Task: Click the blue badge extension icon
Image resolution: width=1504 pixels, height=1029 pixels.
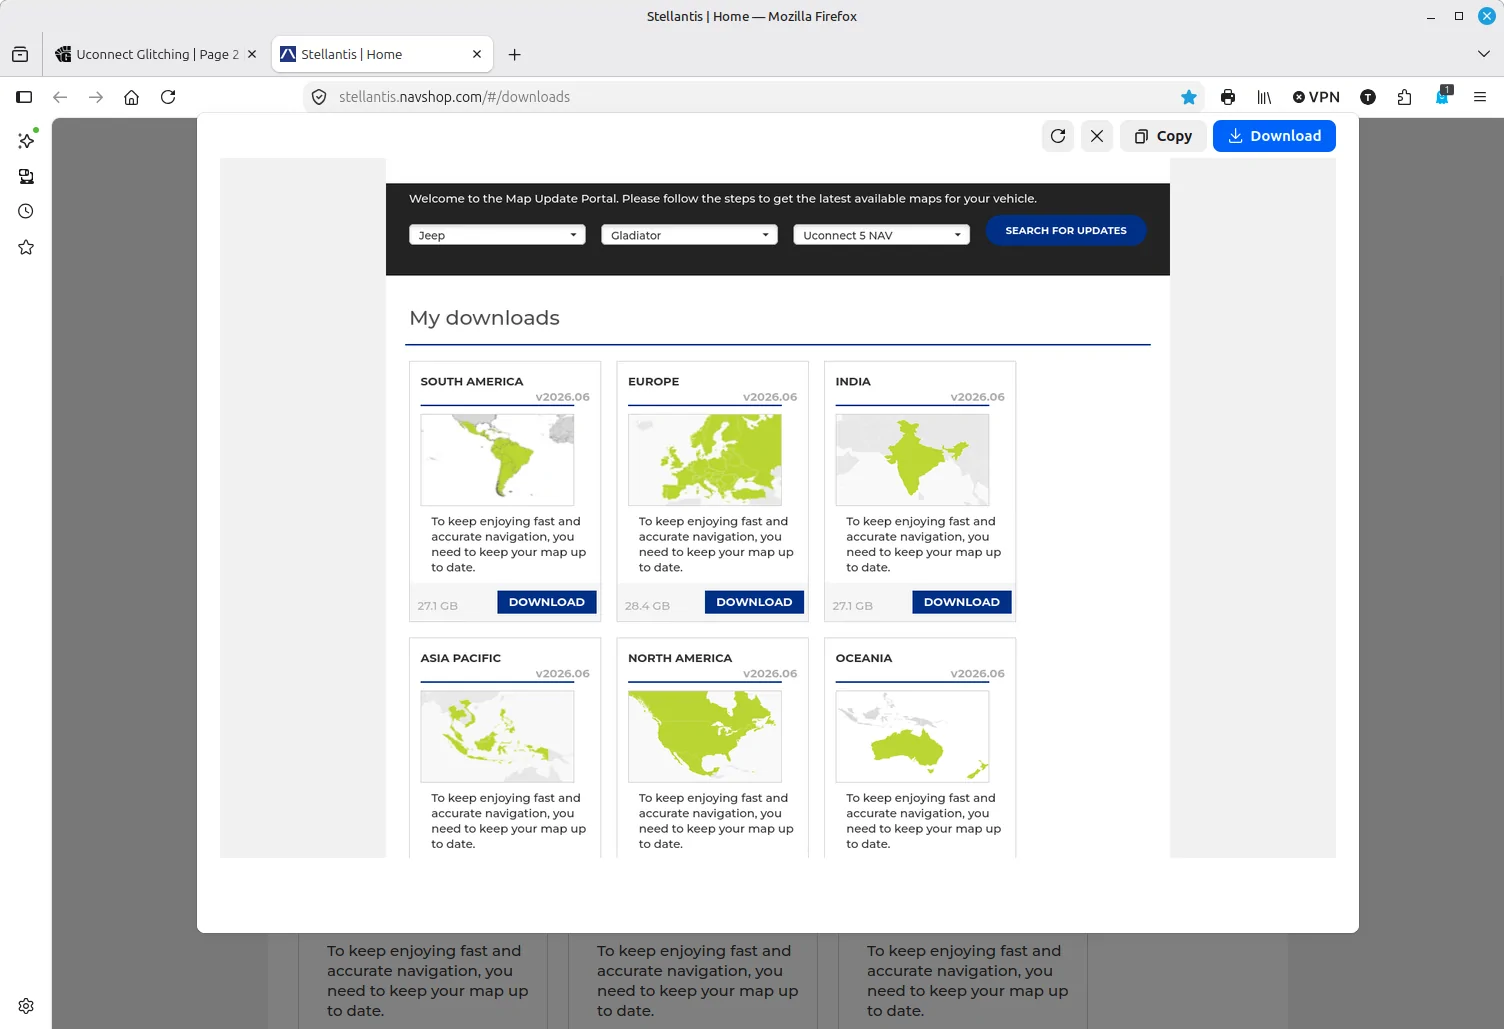Action: (x=1442, y=96)
